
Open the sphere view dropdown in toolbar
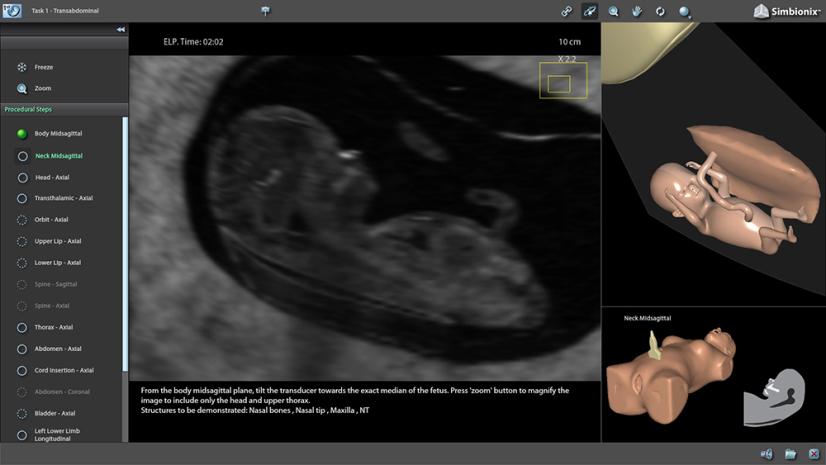686,12
